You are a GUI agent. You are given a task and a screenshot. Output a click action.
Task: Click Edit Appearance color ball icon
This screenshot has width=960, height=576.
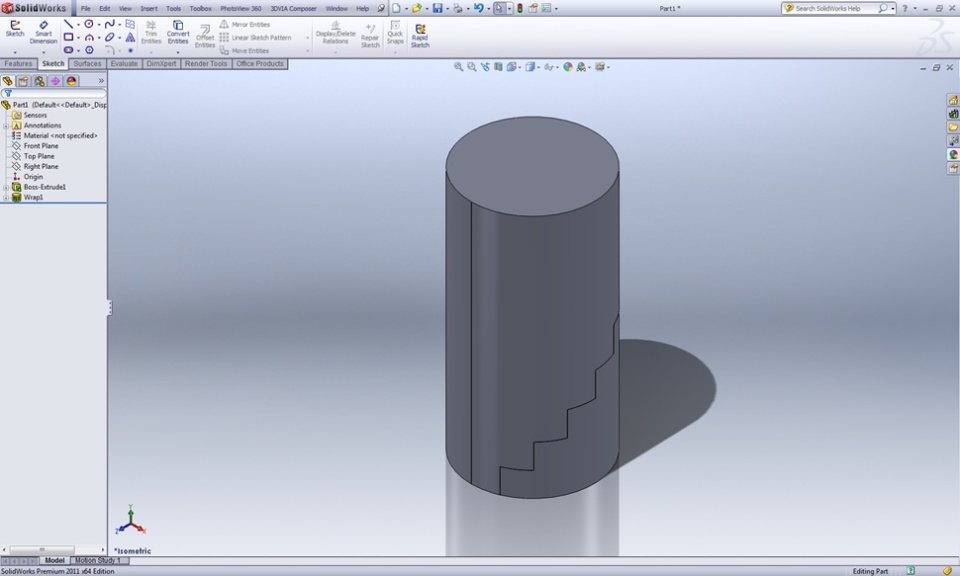coord(568,67)
